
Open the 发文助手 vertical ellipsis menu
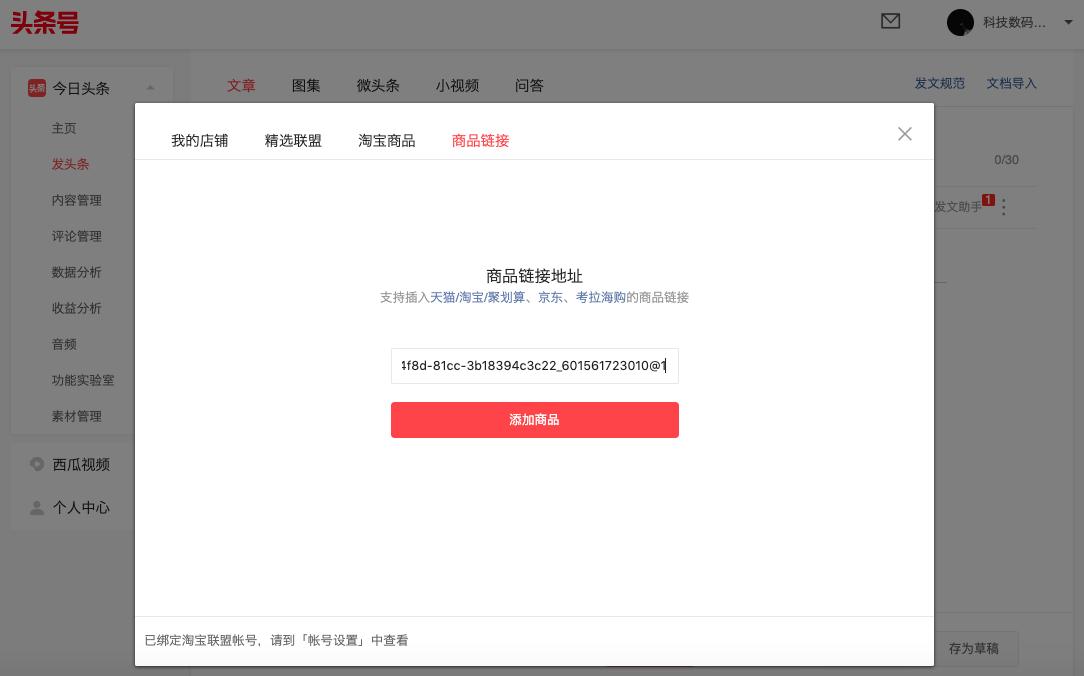1003,206
